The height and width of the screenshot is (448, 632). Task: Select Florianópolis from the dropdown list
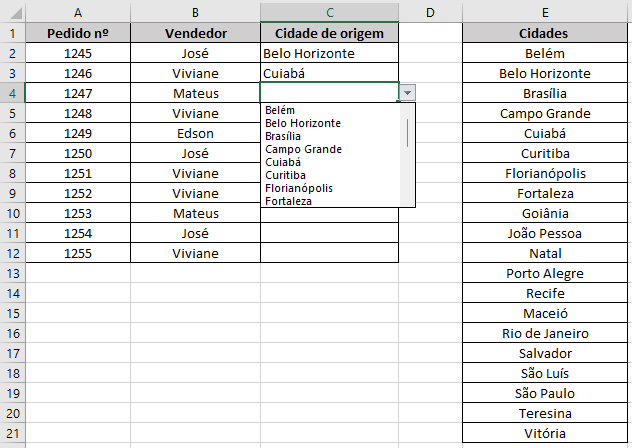click(x=299, y=188)
